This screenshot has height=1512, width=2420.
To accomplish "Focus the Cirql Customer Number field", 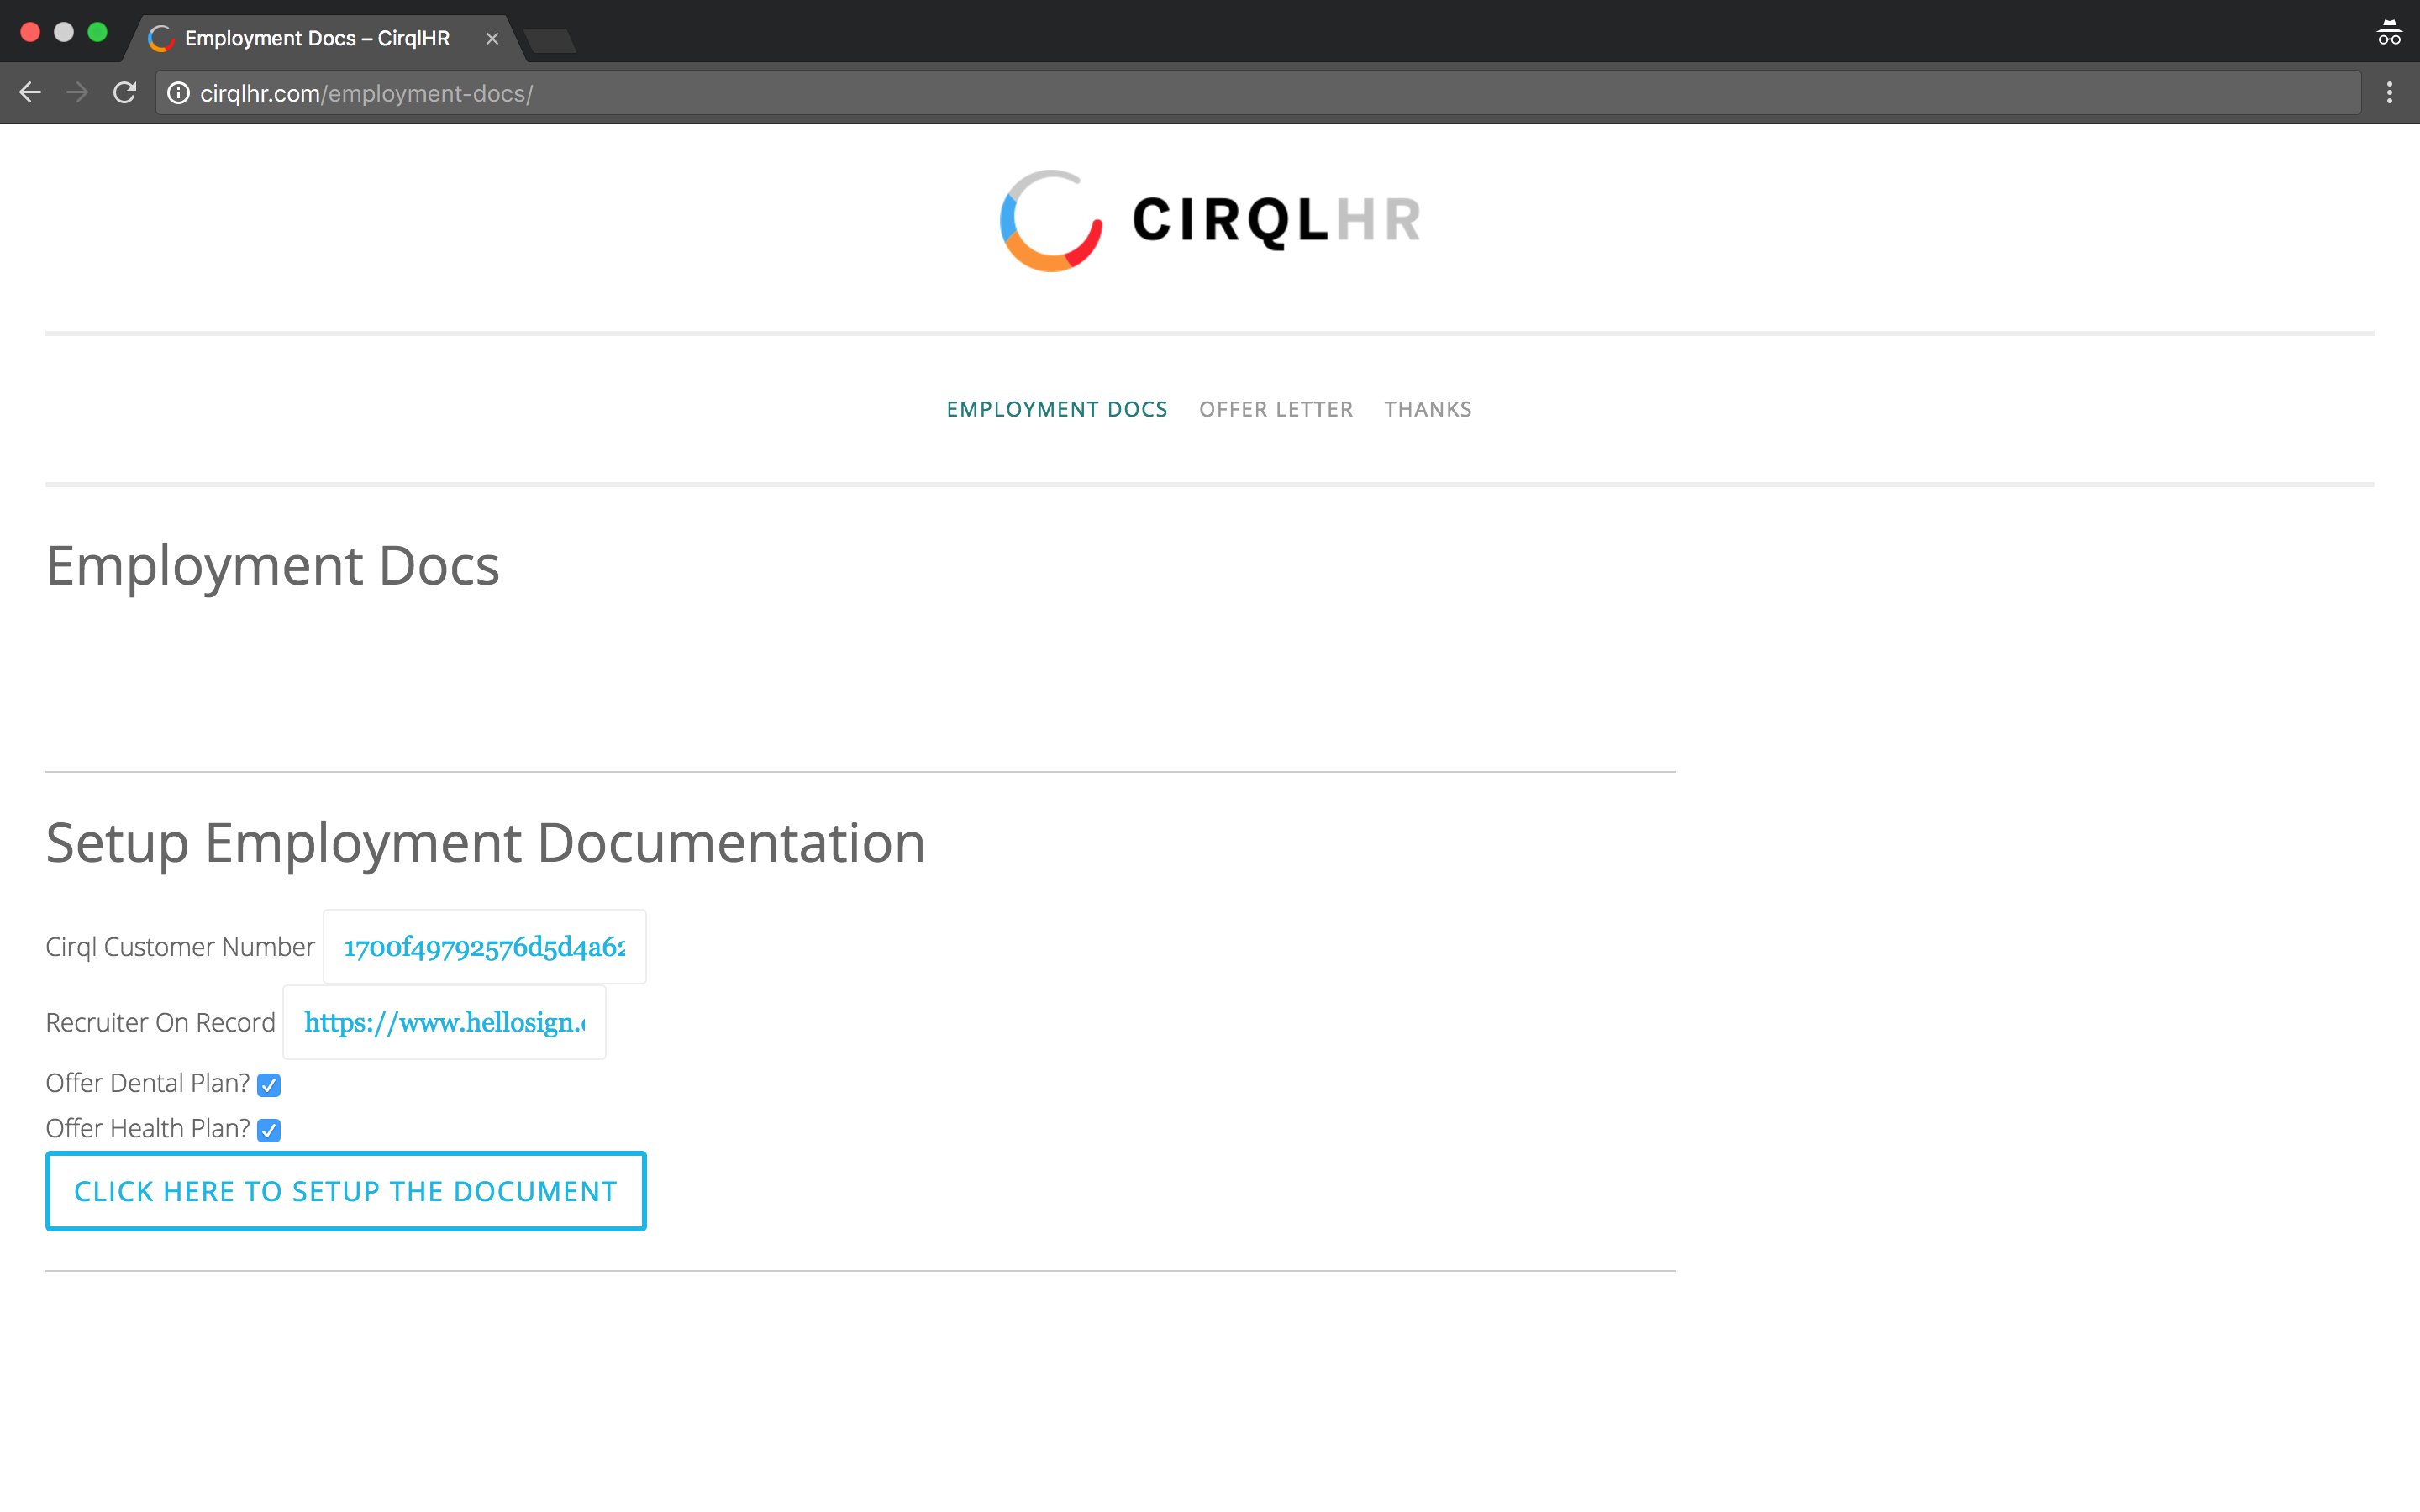I will coord(484,947).
